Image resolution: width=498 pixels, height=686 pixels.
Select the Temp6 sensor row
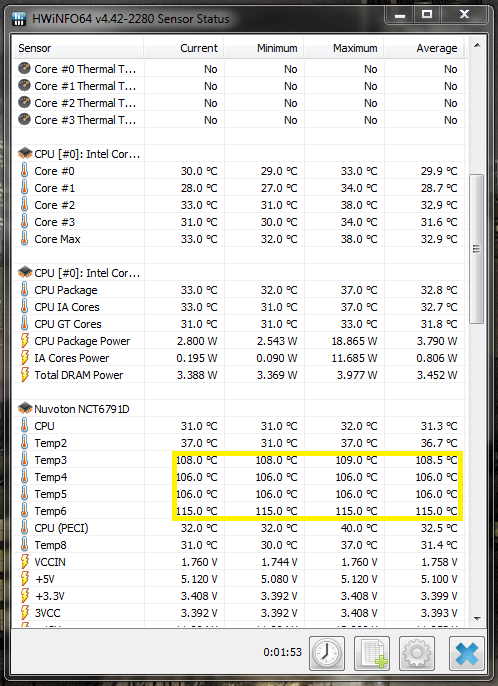point(240,511)
